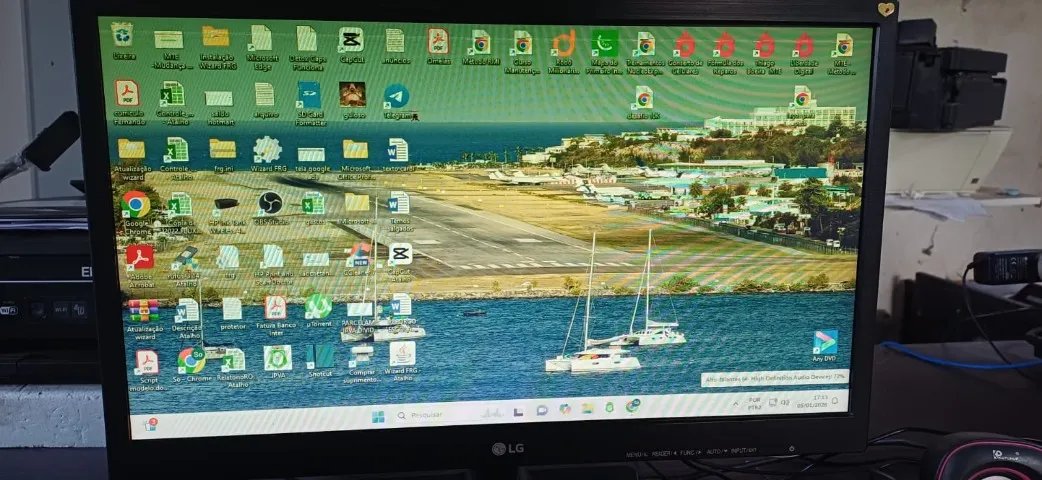Screen dimensions: 1042x480
Task: Open the Lixeira recycle bin icon
Action: [x=122, y=35]
